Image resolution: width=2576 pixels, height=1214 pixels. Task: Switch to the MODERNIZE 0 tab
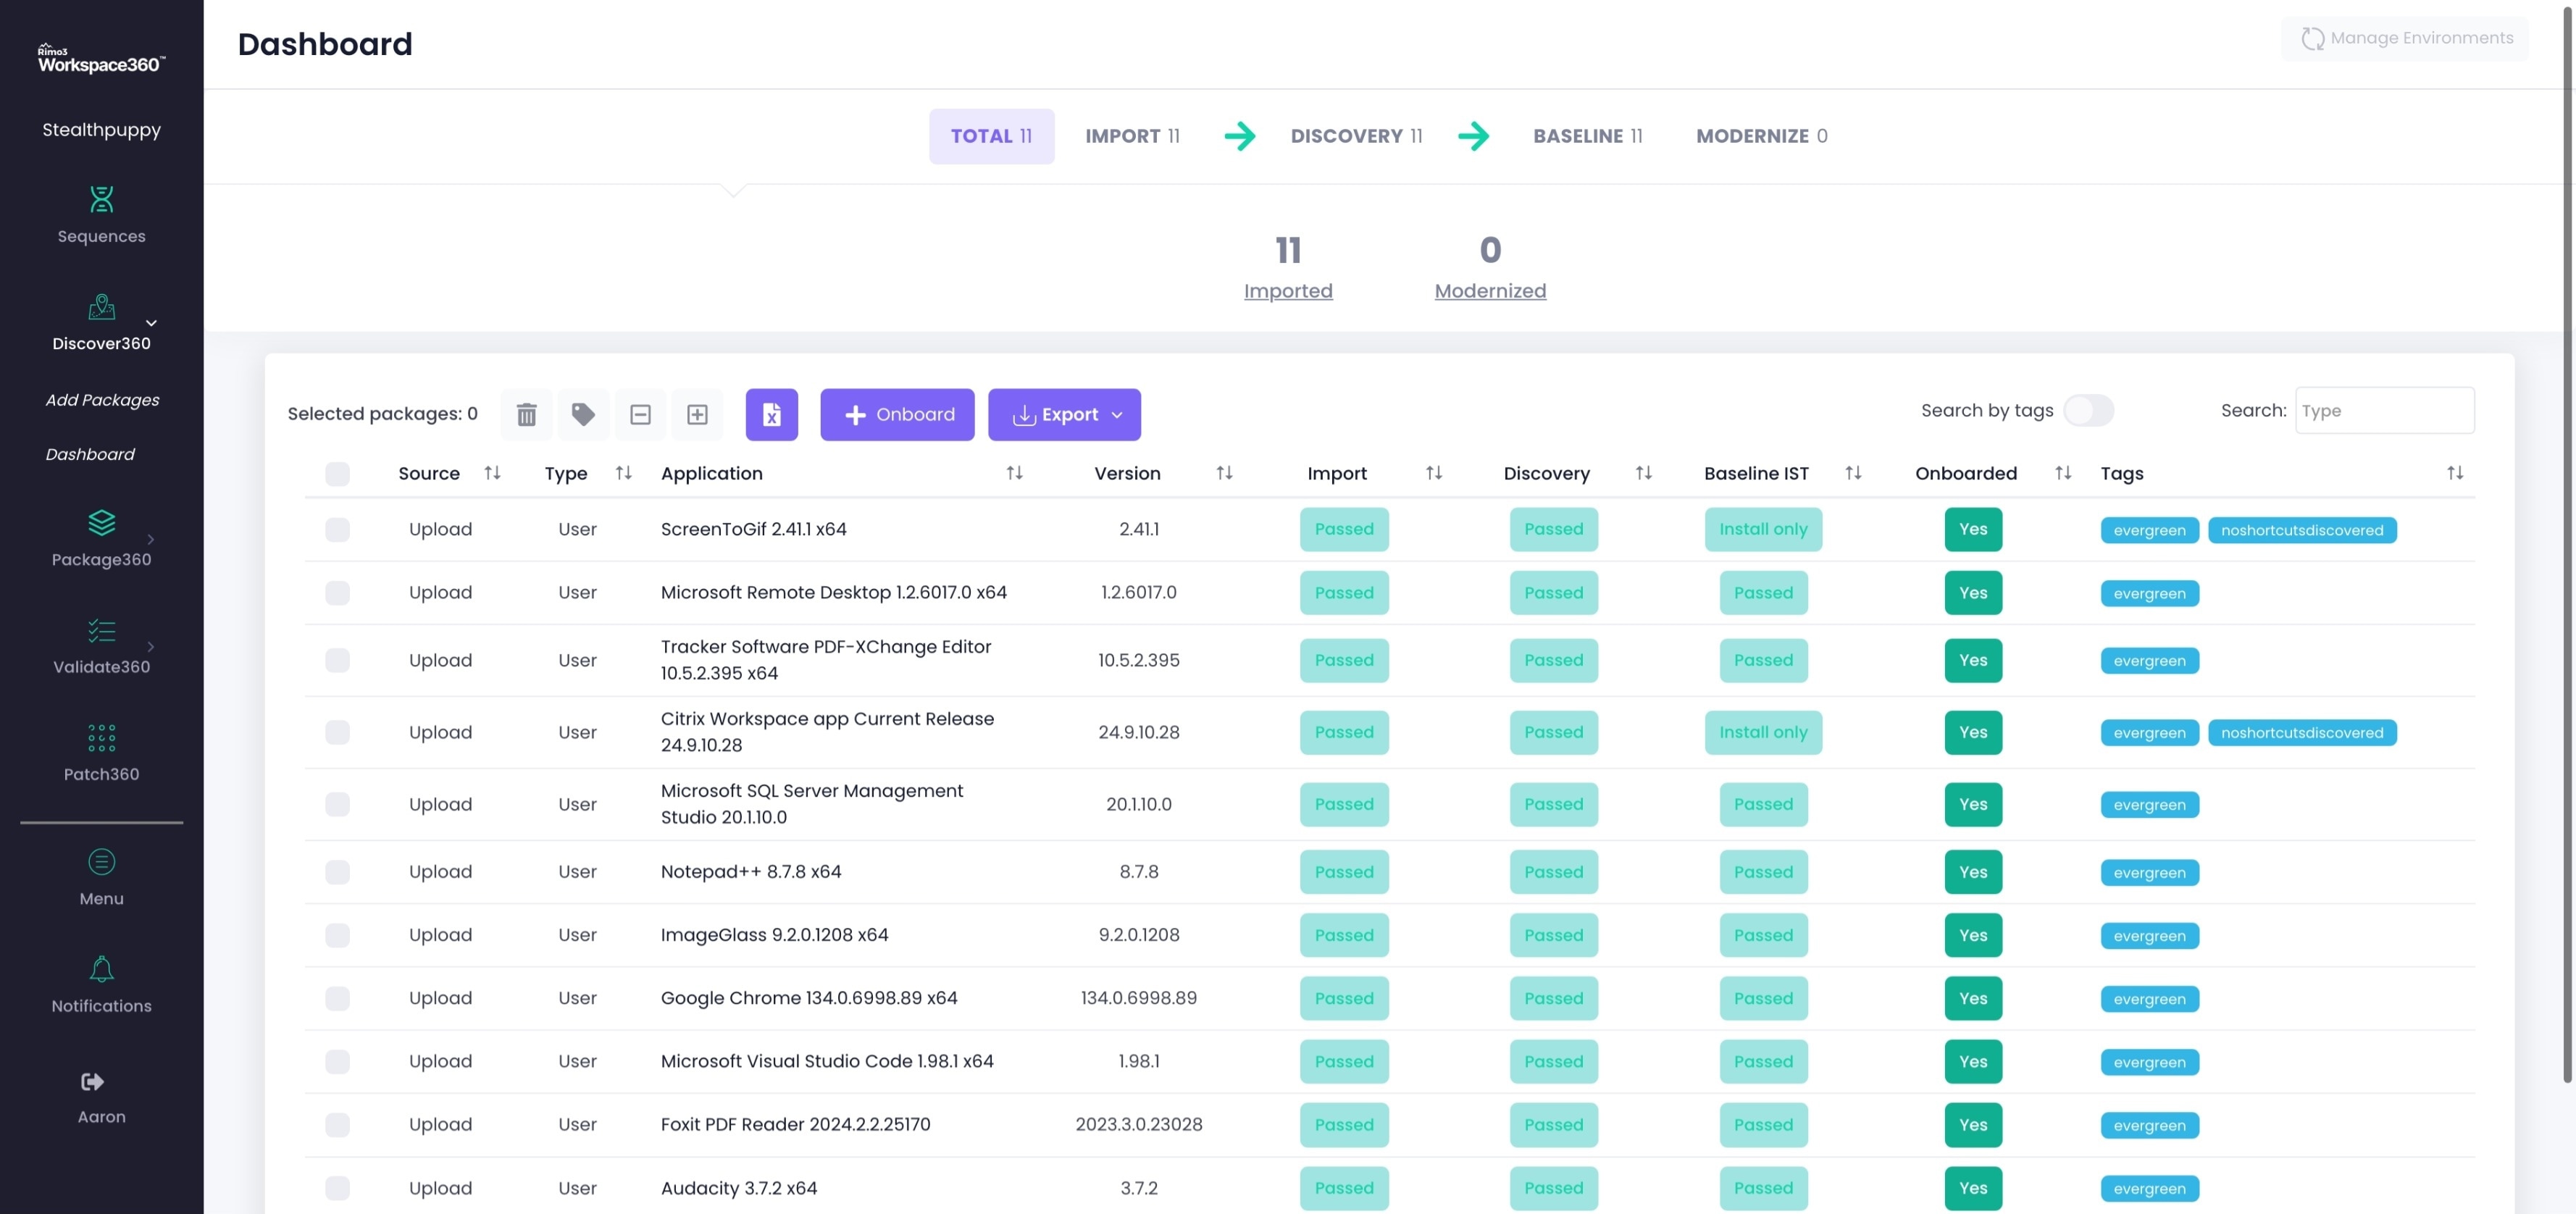tap(1761, 136)
